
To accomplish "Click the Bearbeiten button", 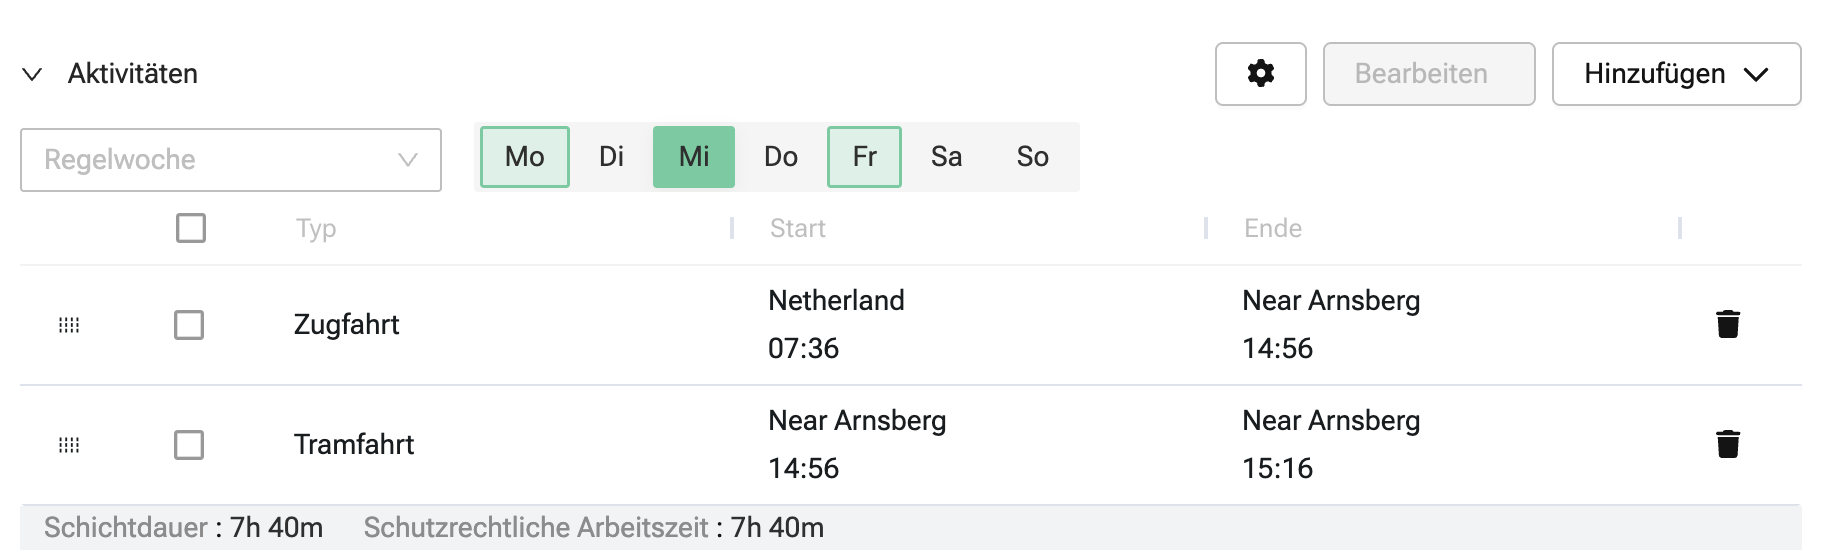I will 1428,74.
